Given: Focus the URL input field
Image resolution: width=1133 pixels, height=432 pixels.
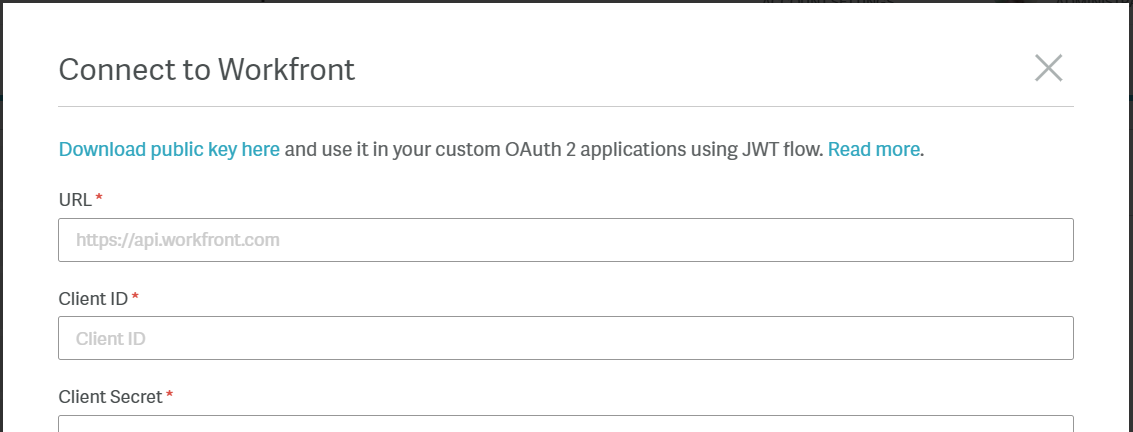Looking at the screenshot, I should tap(566, 240).
